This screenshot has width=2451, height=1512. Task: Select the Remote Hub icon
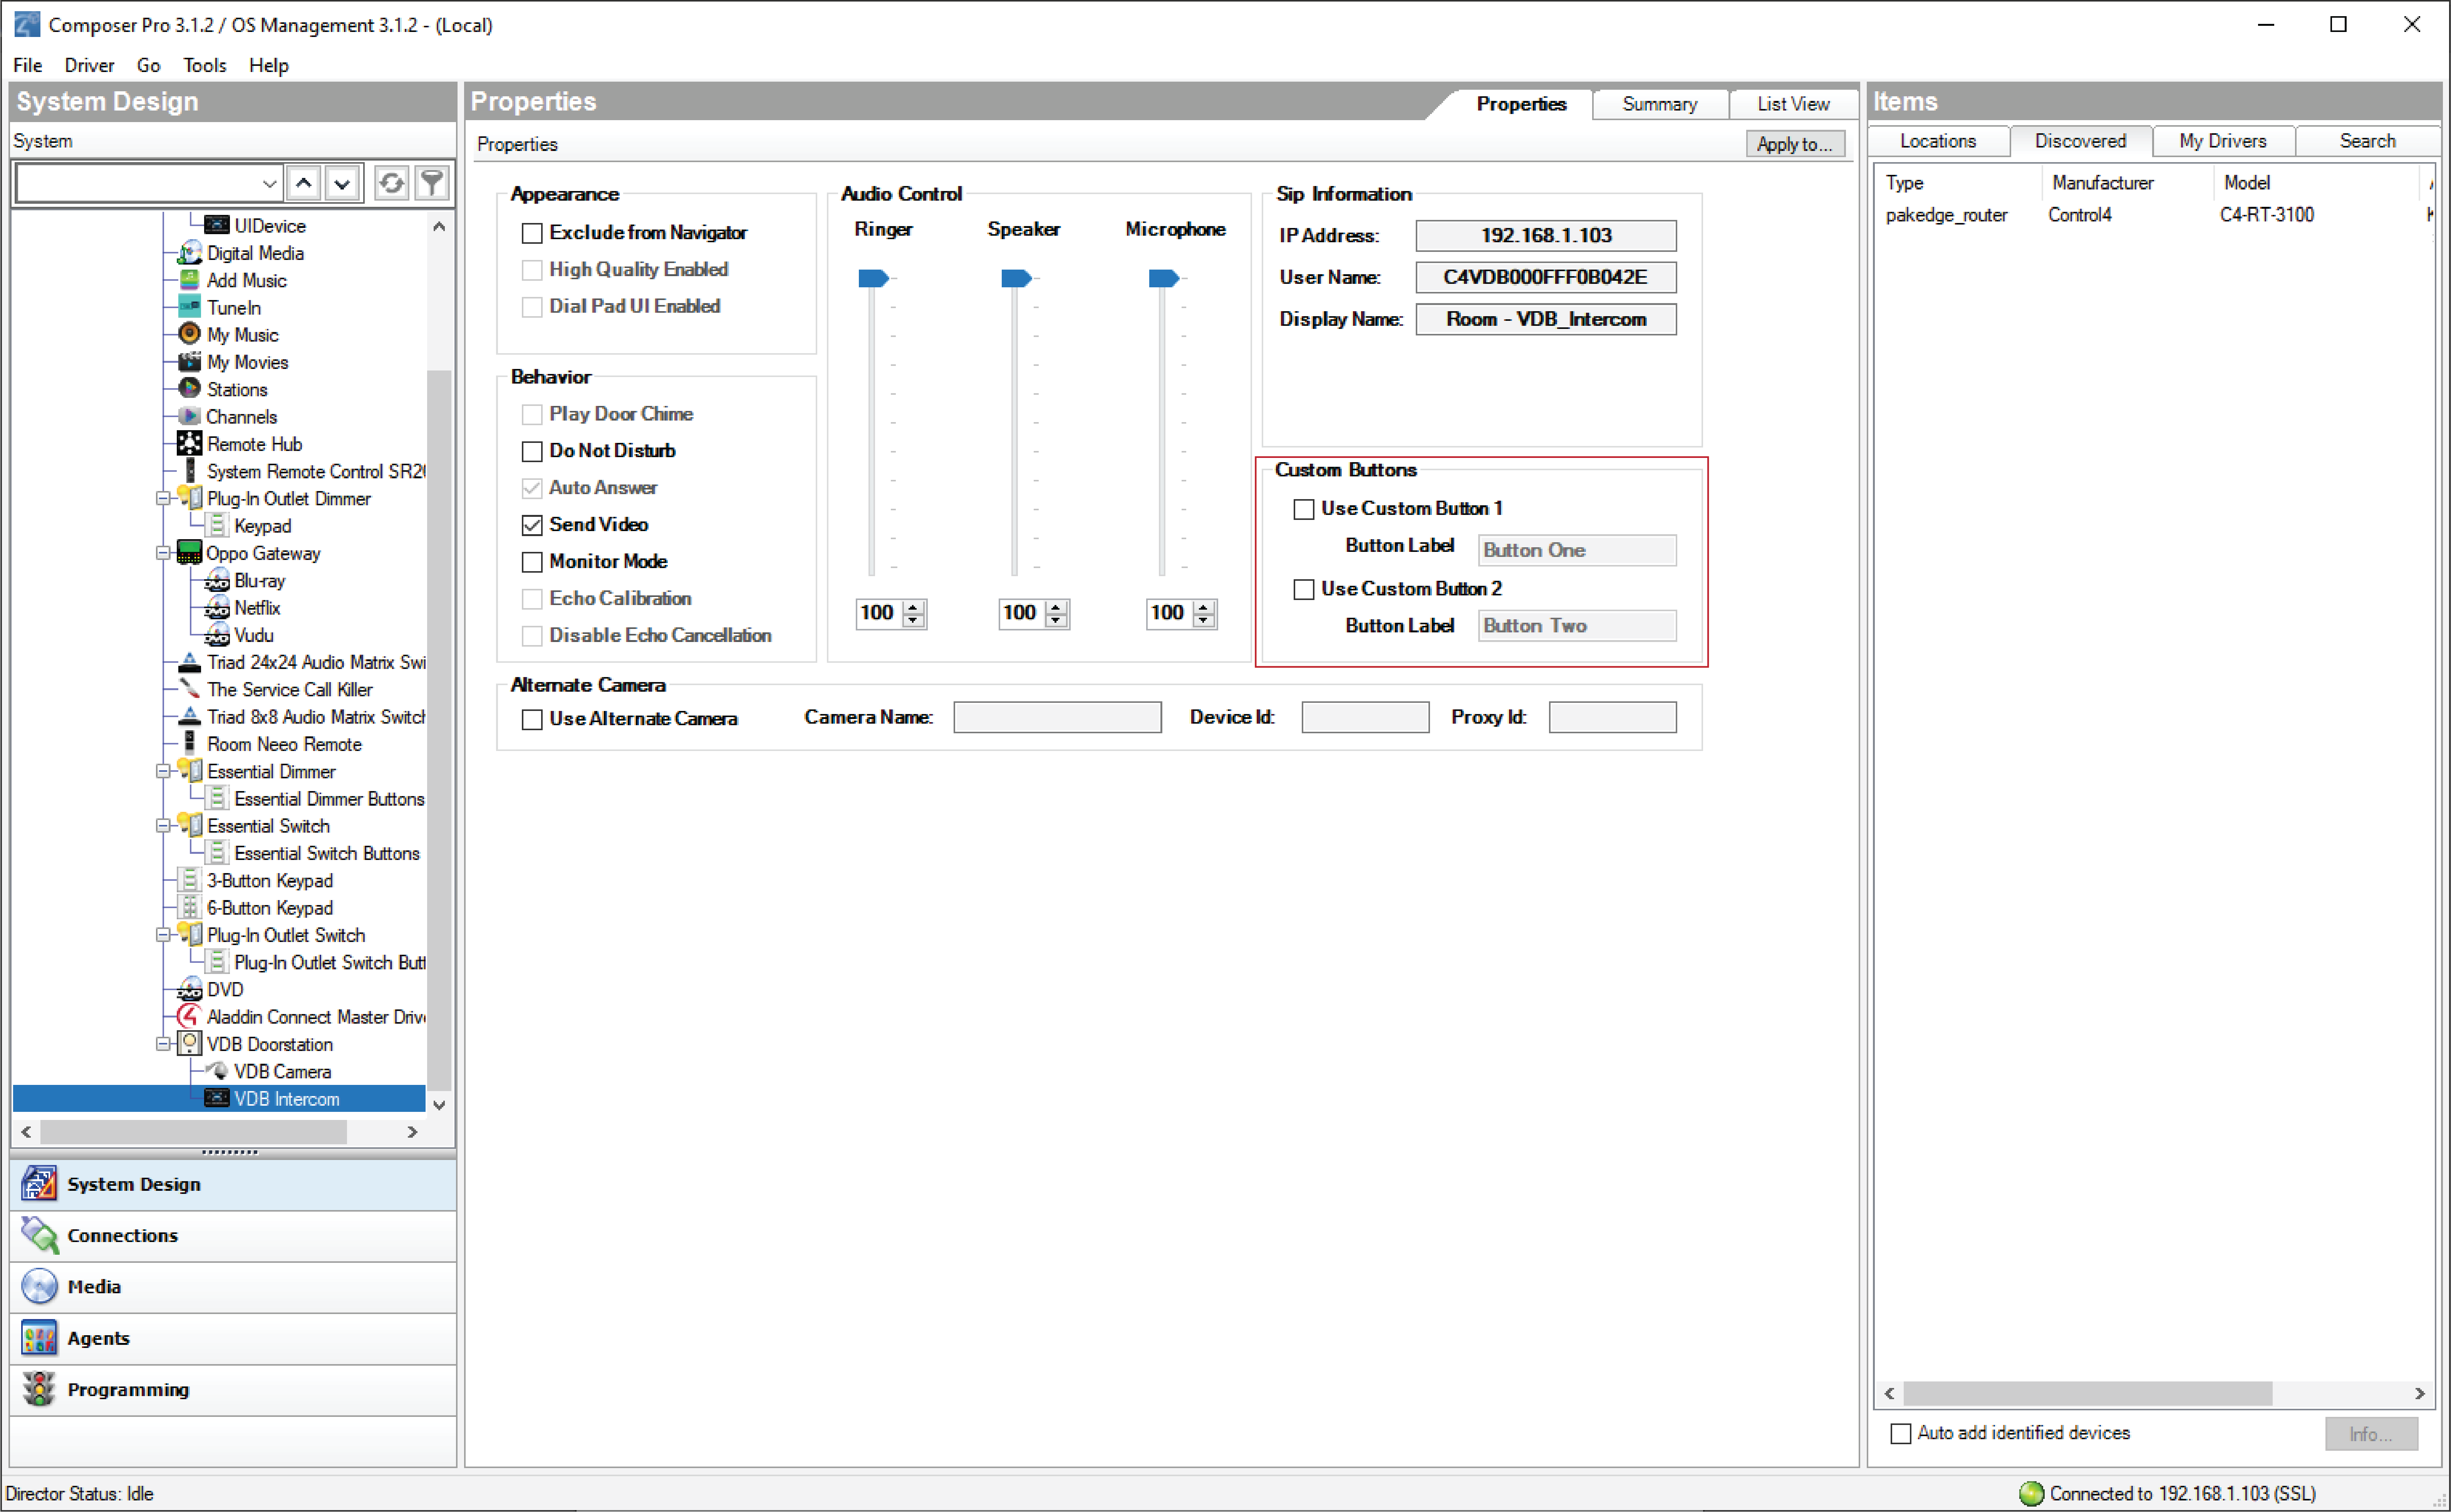189,443
